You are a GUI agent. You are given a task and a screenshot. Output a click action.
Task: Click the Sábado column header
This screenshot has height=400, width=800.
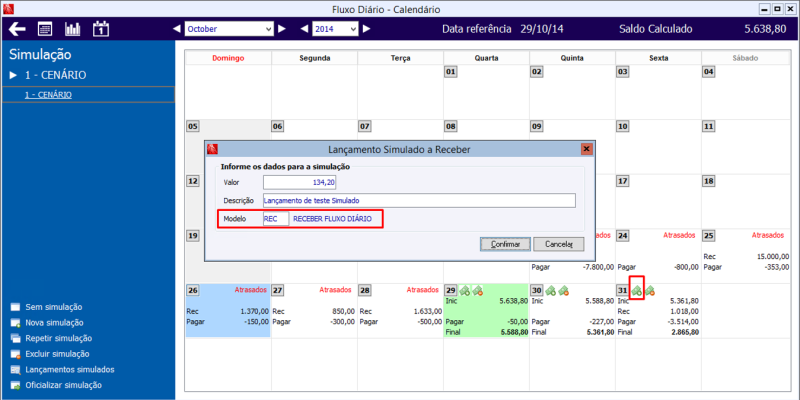pyautogui.click(x=745, y=58)
